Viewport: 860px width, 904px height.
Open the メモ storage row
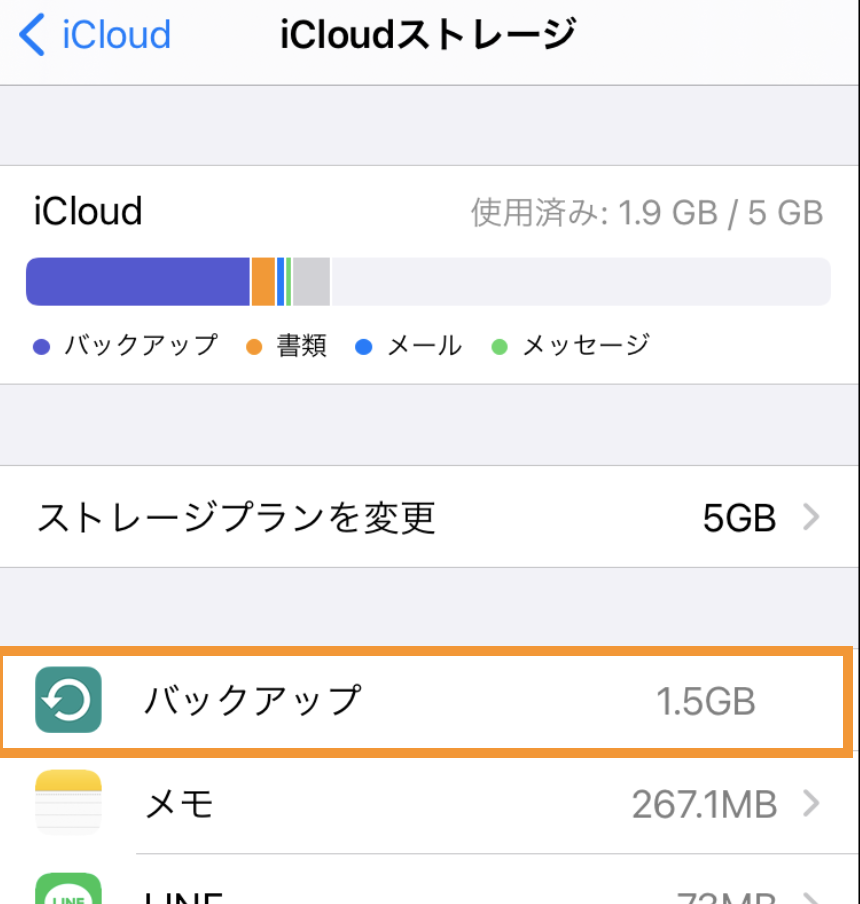click(430, 803)
